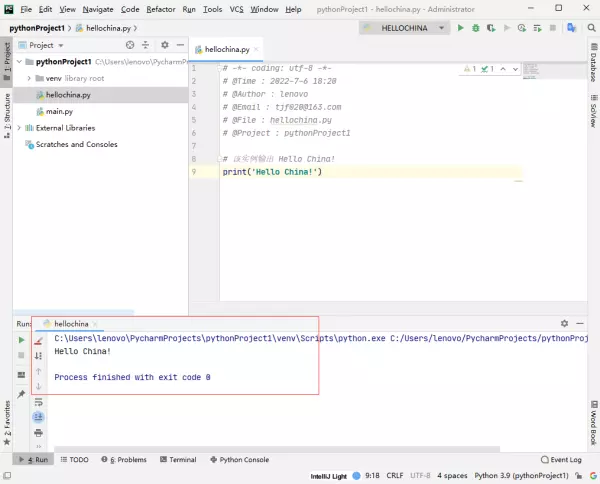Toggle tool window buttons icon in status bar
Screen dimensions: 600x484
point(7,476)
